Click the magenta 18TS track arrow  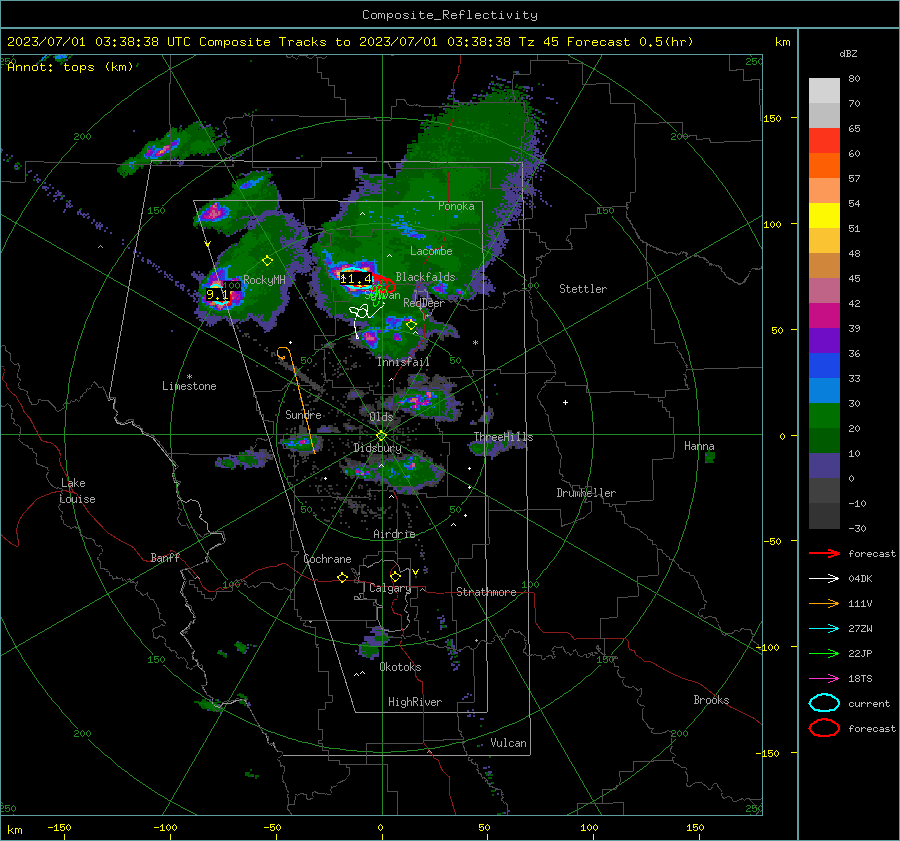tap(824, 679)
